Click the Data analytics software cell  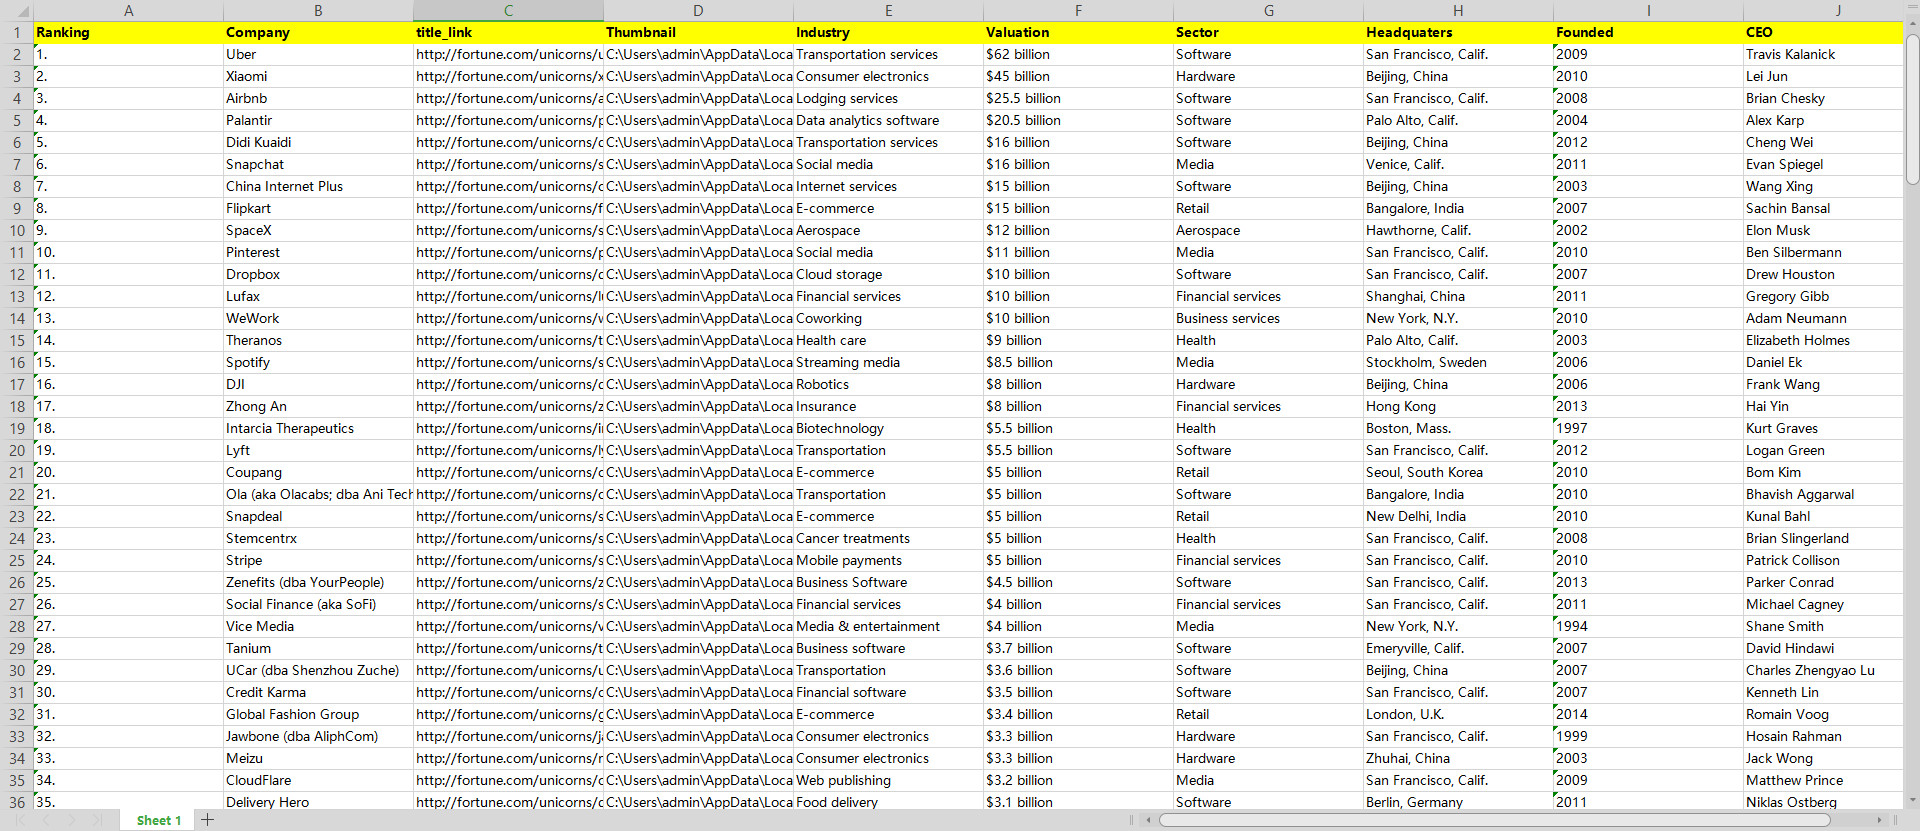tap(888, 120)
